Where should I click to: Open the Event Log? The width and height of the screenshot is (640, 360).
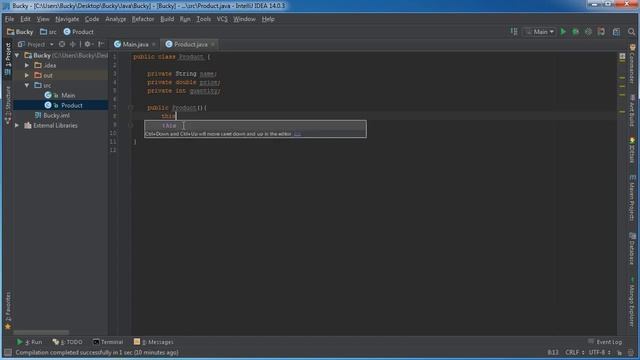coord(605,342)
